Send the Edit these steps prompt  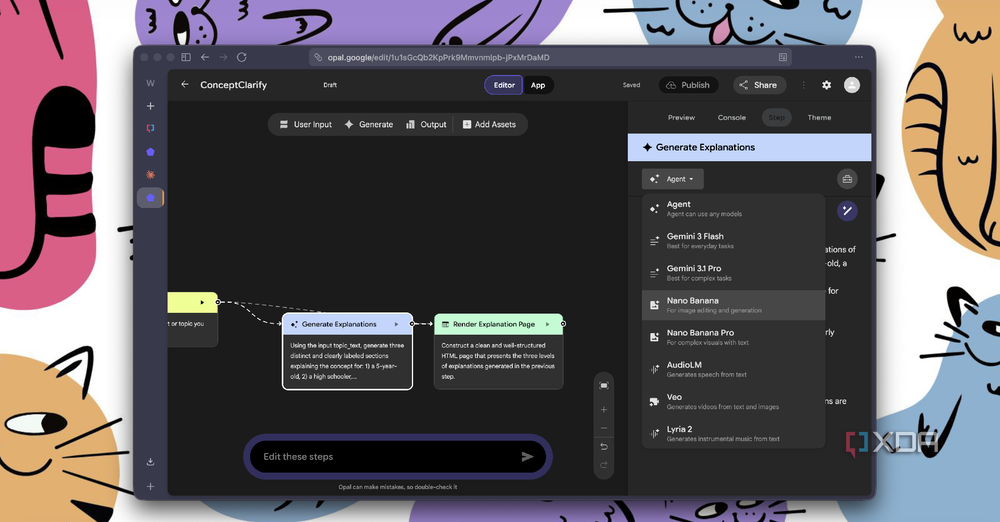click(x=527, y=456)
